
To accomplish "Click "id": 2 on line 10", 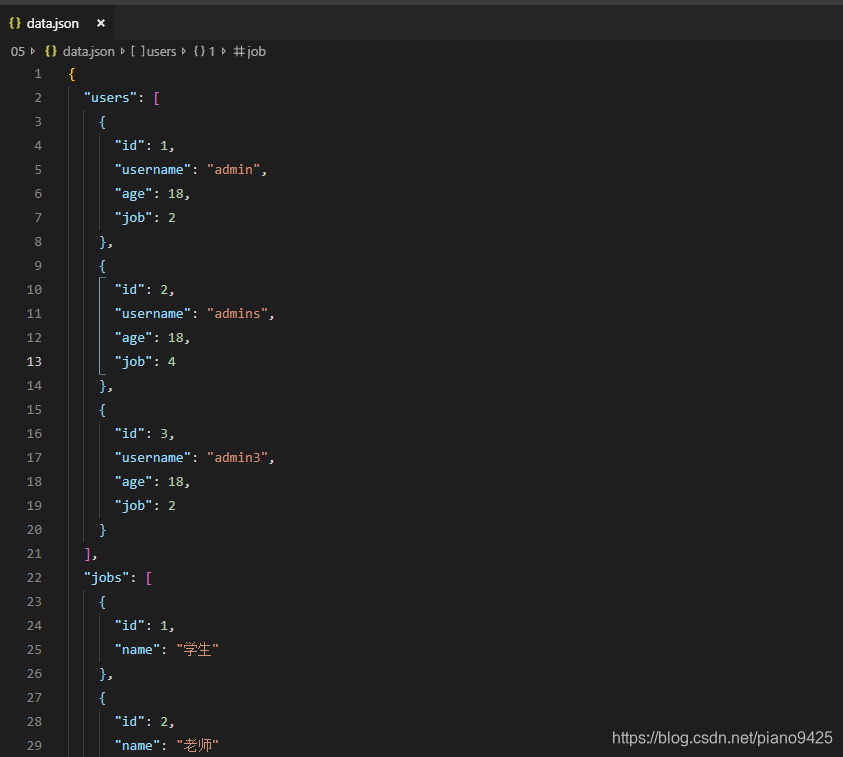I will [144, 290].
